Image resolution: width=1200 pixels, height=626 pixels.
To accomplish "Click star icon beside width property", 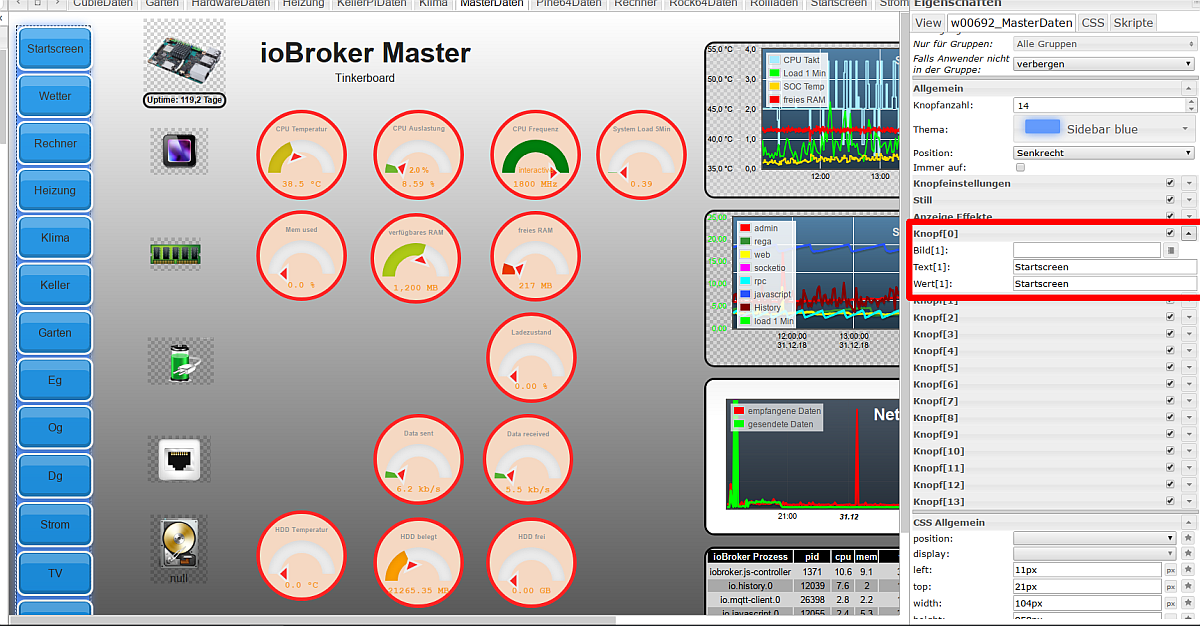I will coord(1188,604).
